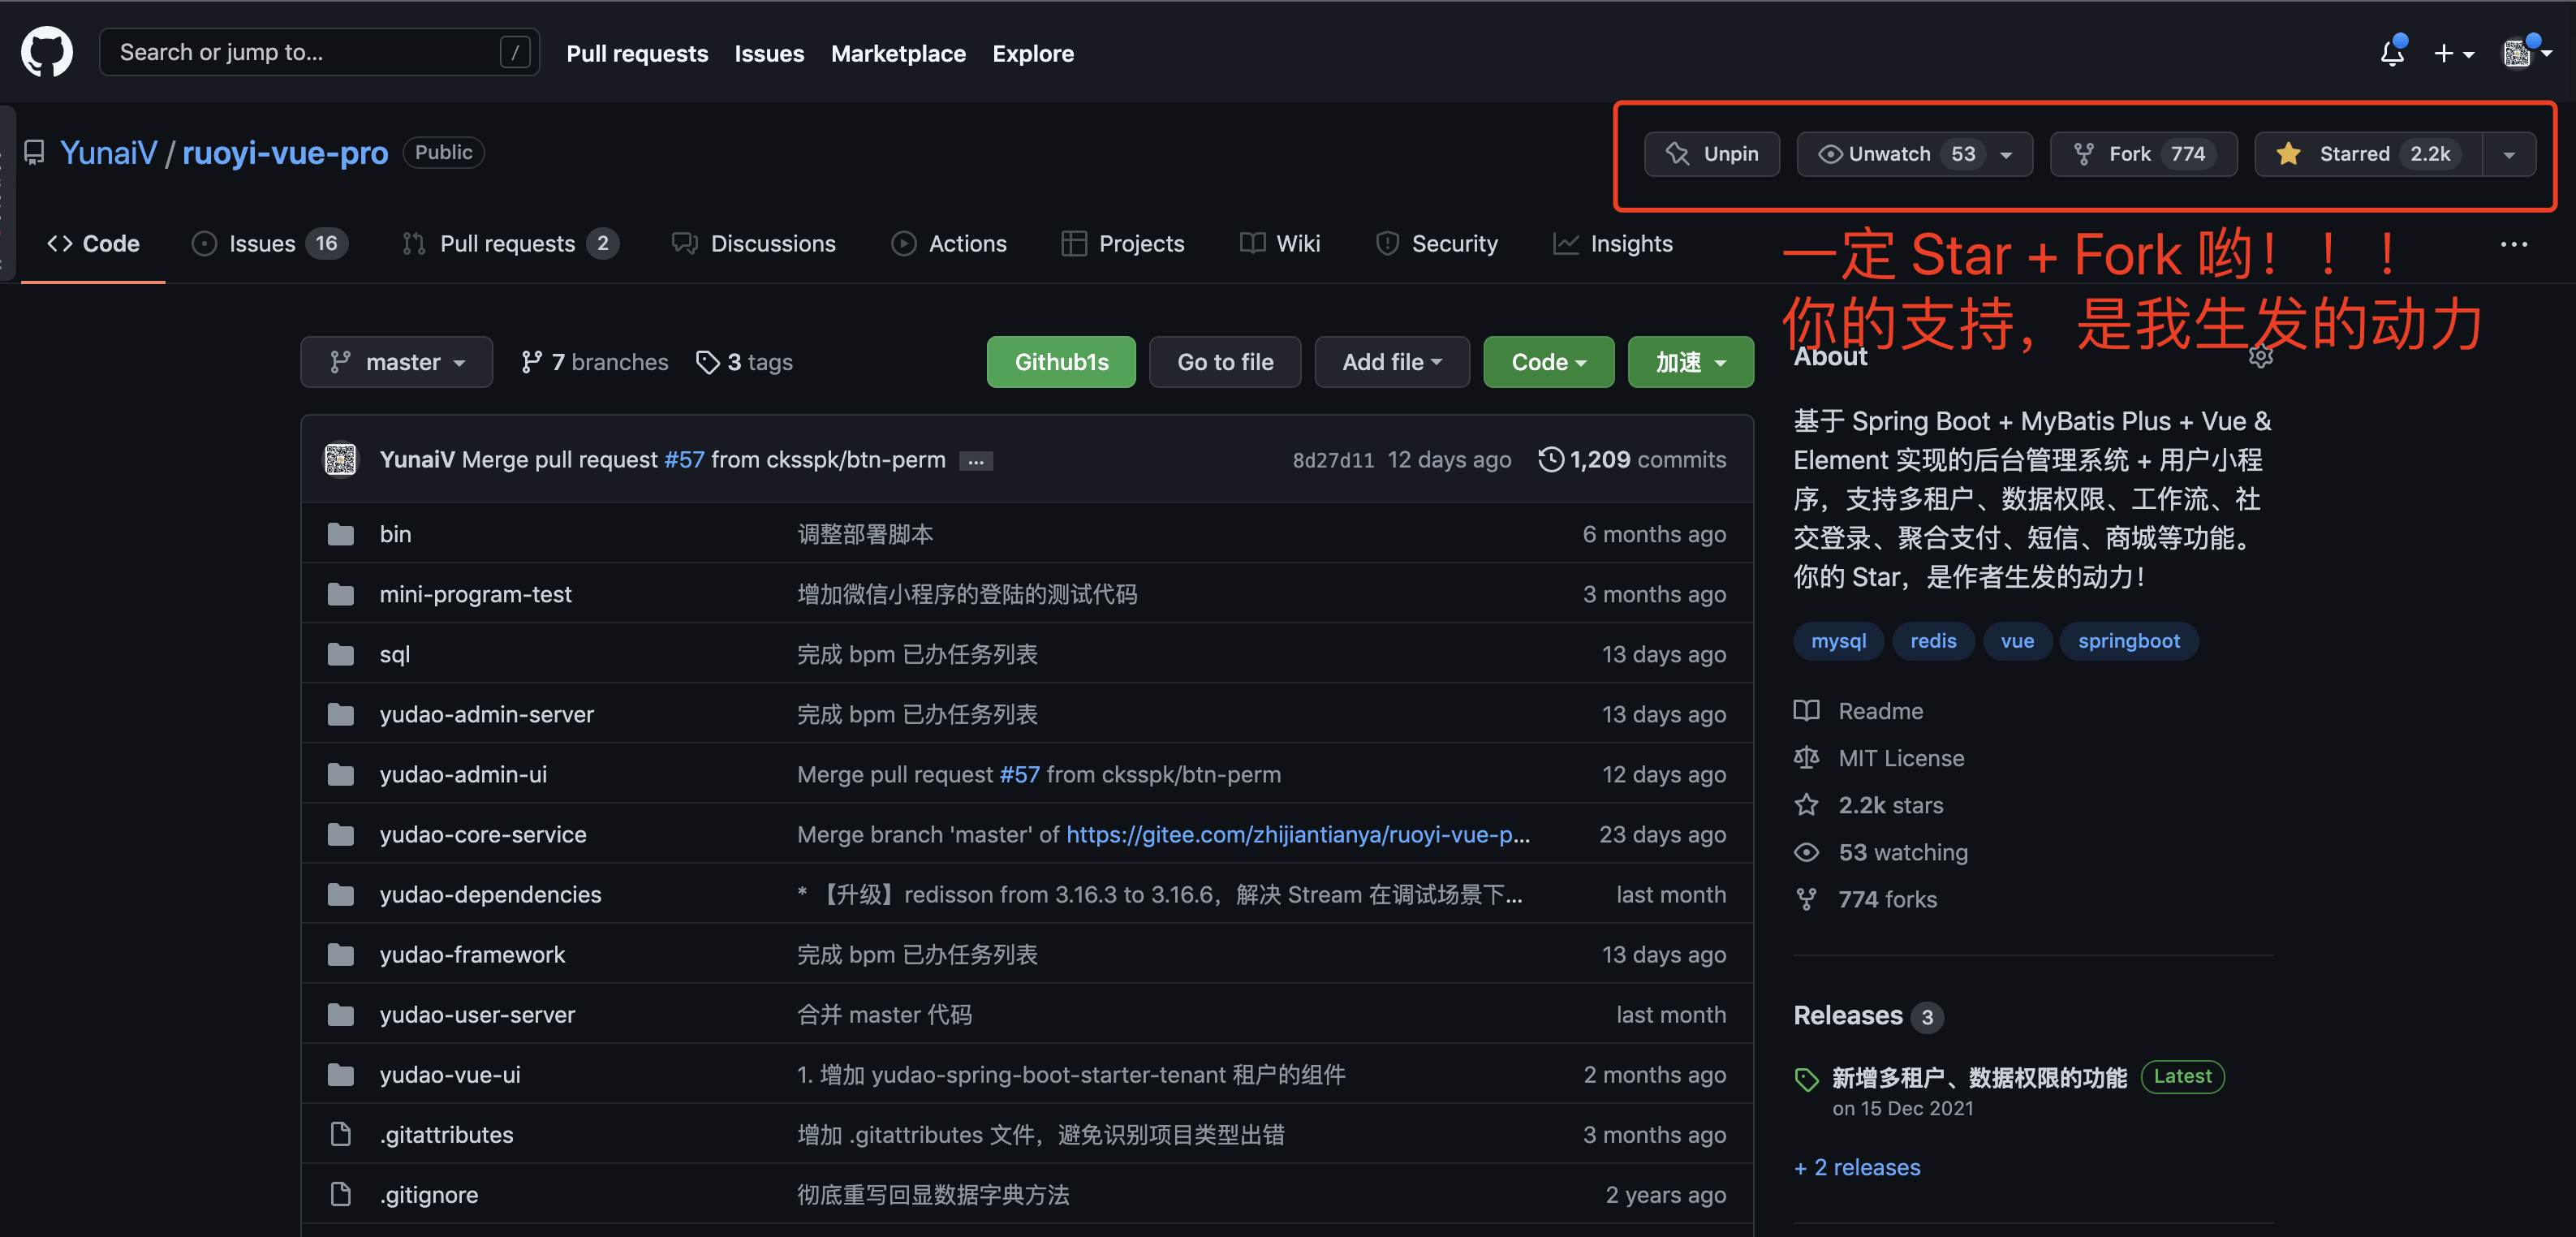Open the master branch selector
Viewport: 2576px width, 1237px height.
point(396,362)
